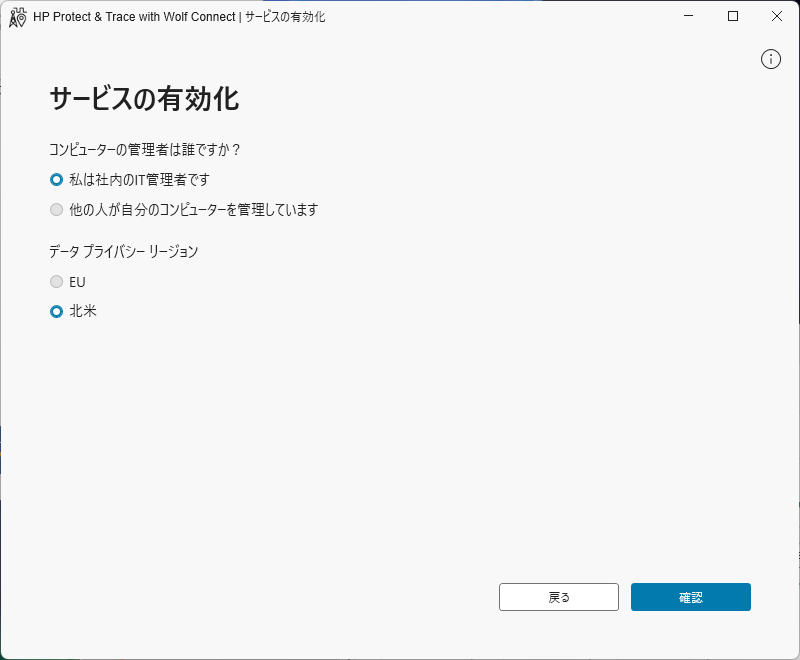800x660 pixels.
Task: Select the 私は社内のIT管理者です radio button
Action: tap(57, 180)
